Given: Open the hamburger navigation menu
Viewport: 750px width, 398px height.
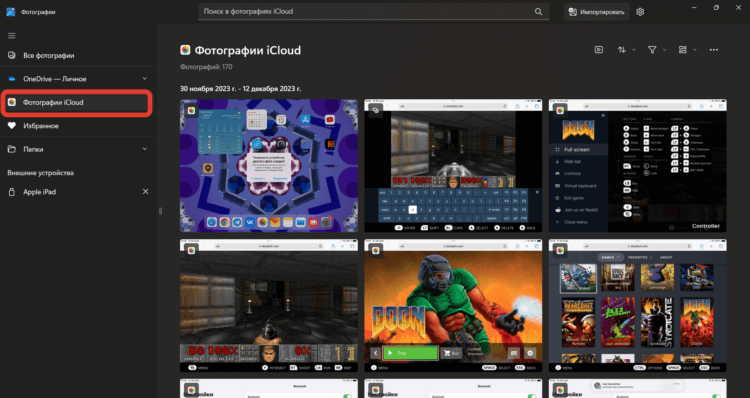Looking at the screenshot, I should click(11, 35).
